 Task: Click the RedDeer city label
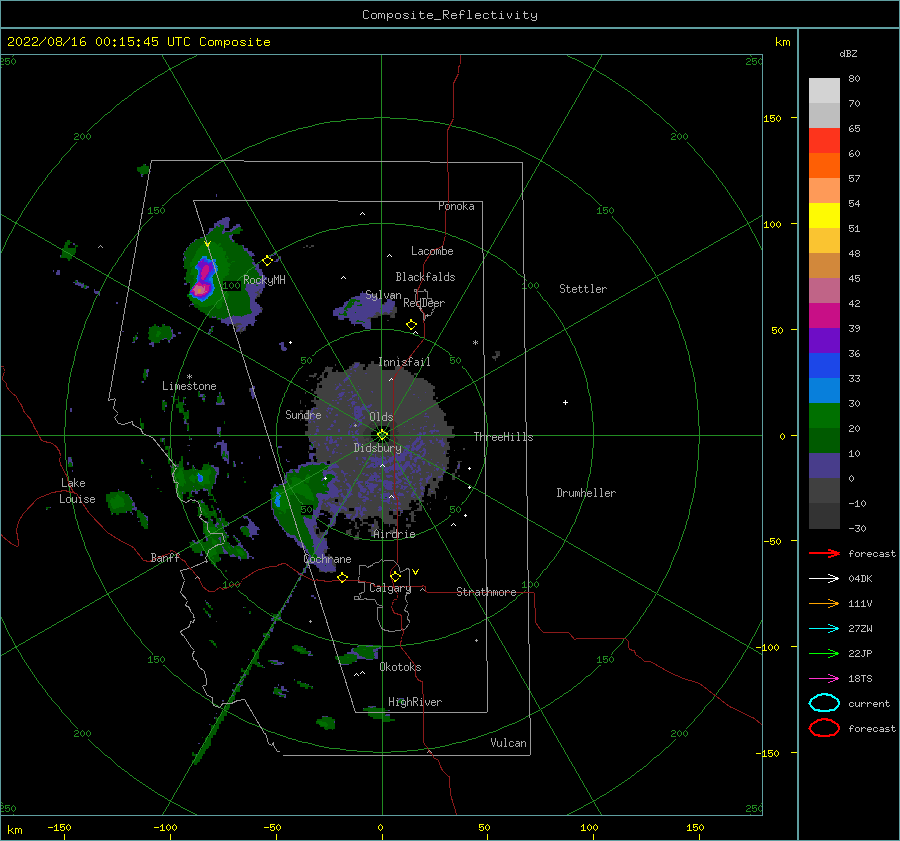(x=424, y=303)
